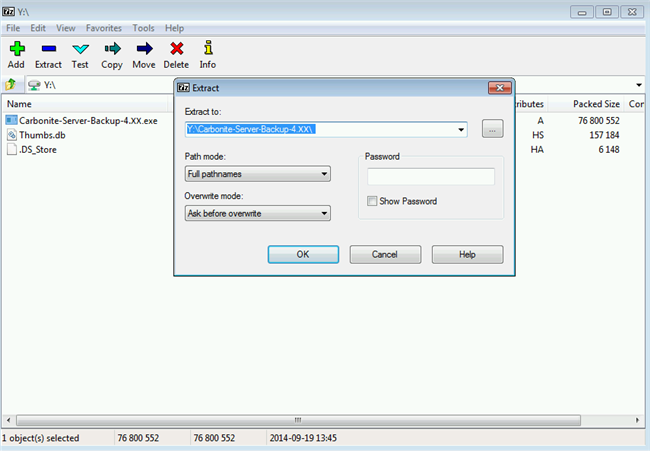Browse for folder with the ... button
This screenshot has height=451, width=650.
(492, 129)
